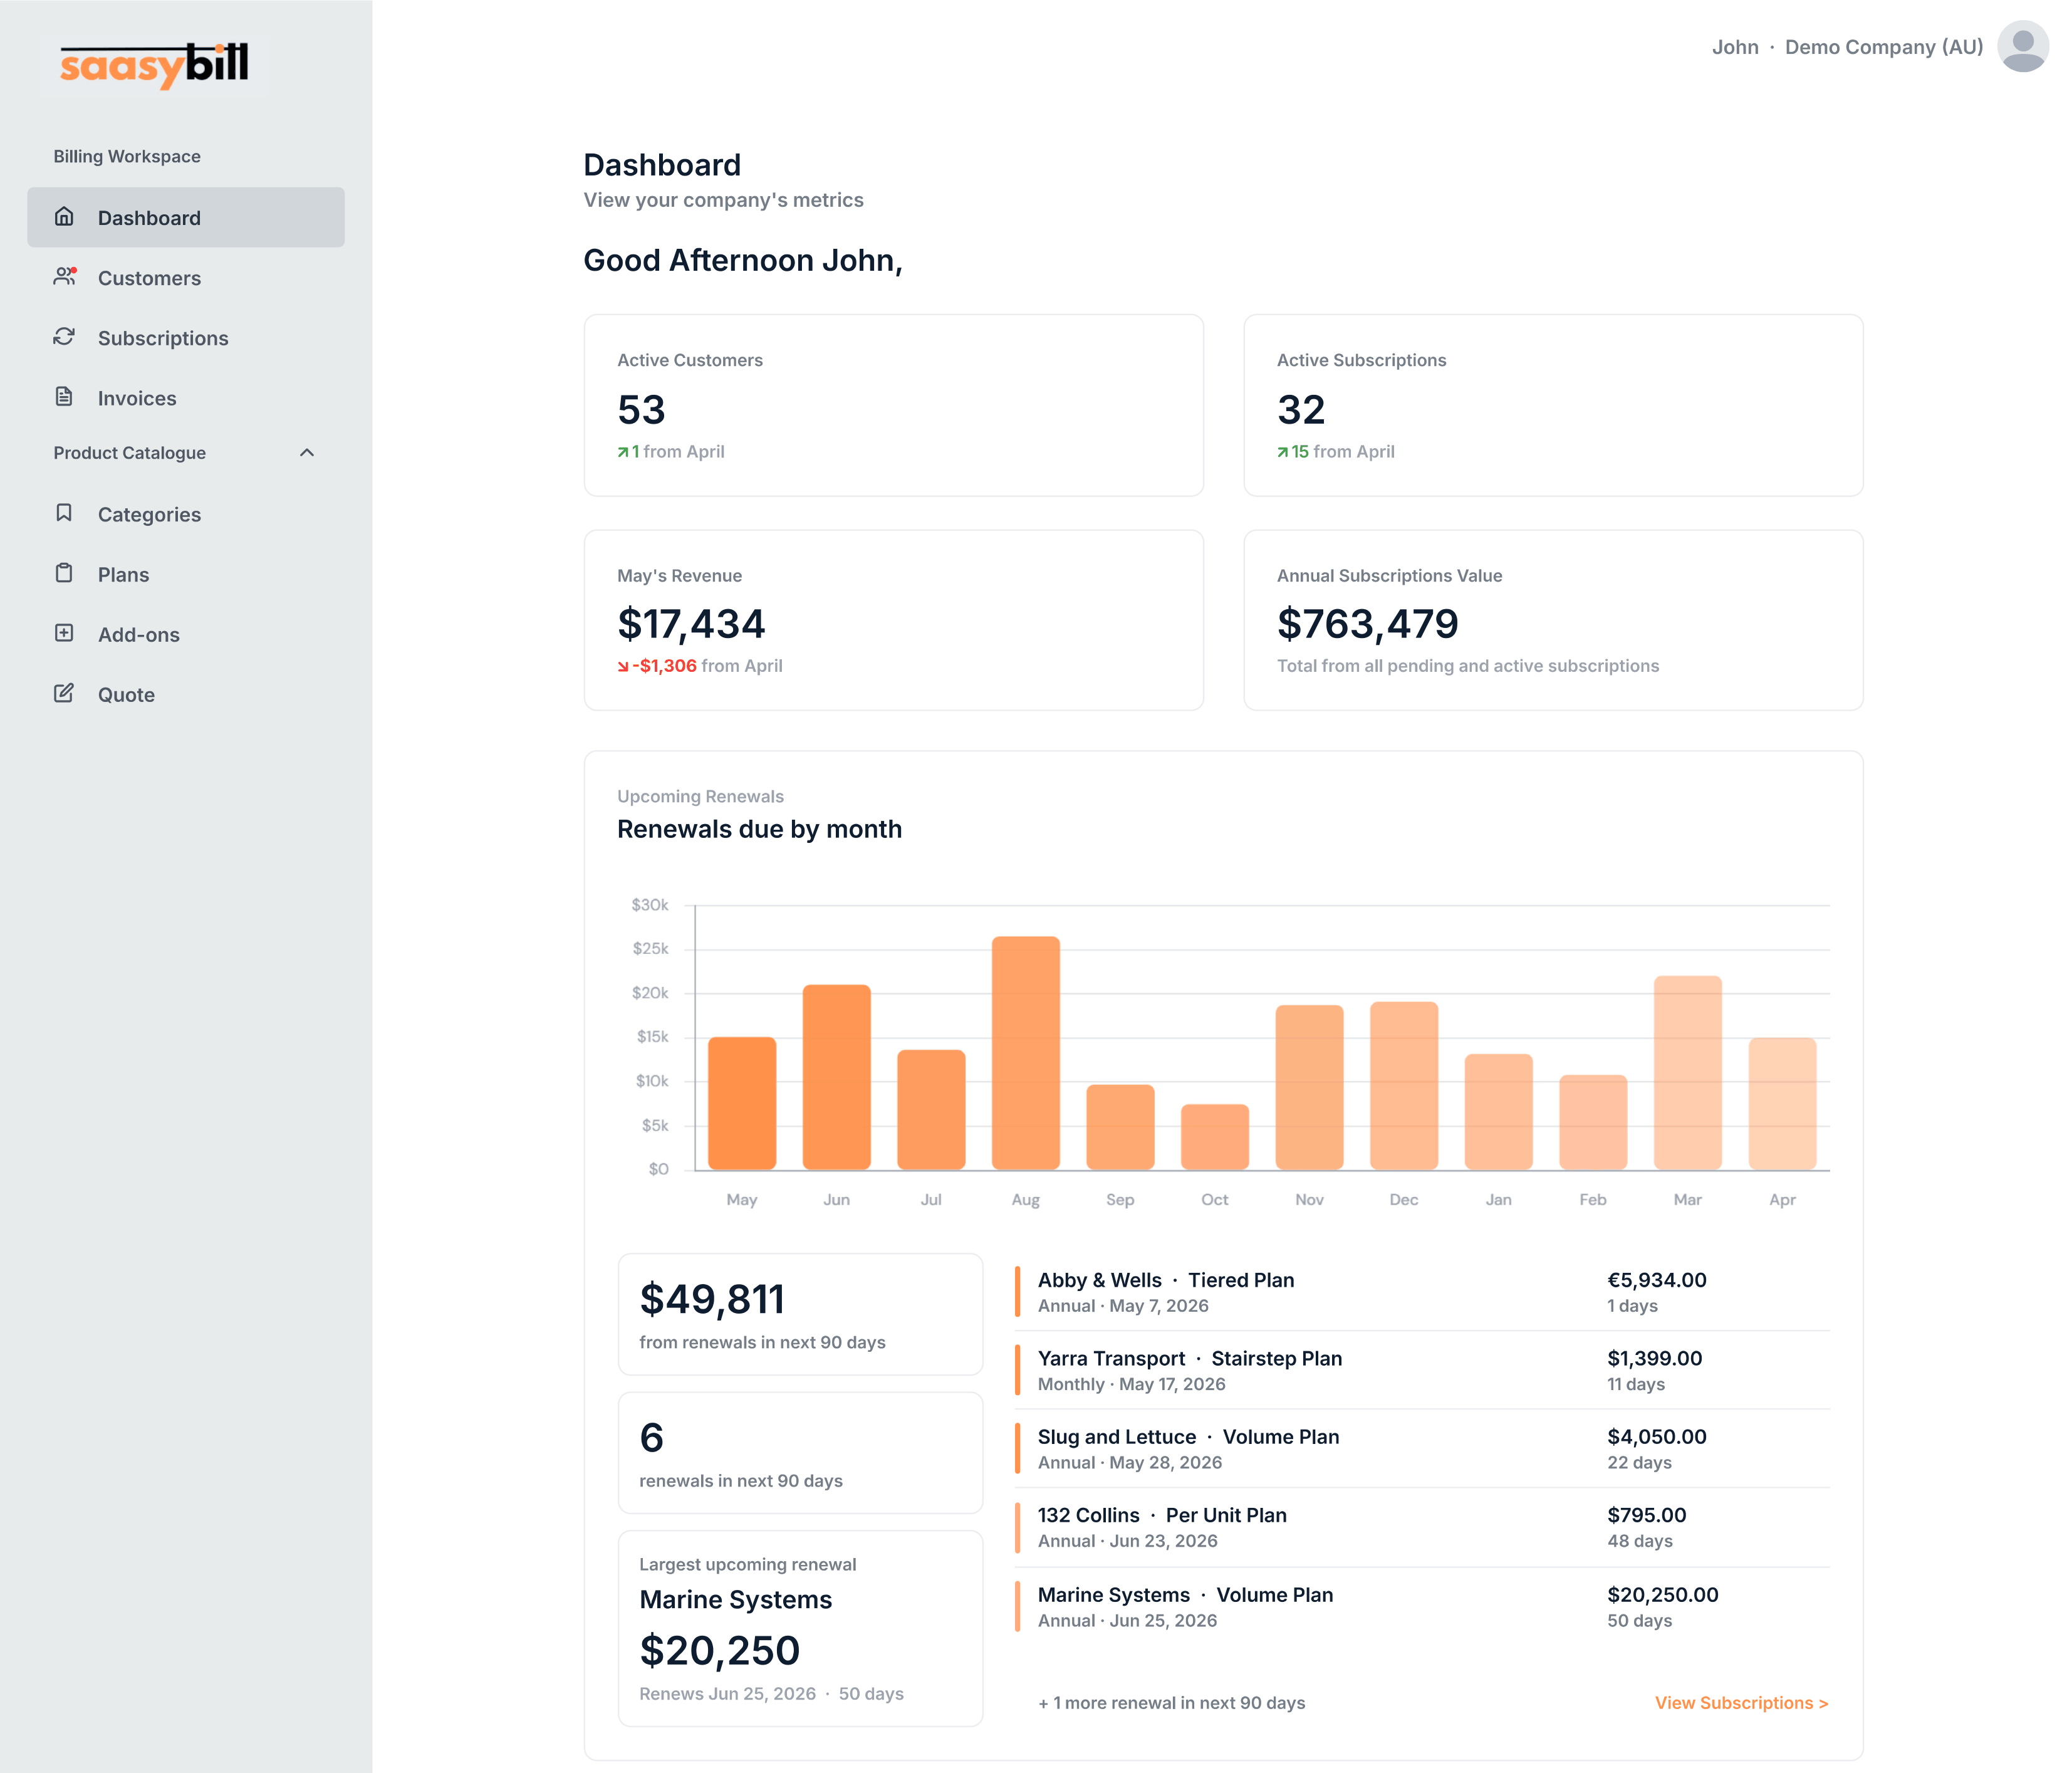2072x1773 pixels.
Task: Click the Categories bookmark icon
Action: [64, 513]
